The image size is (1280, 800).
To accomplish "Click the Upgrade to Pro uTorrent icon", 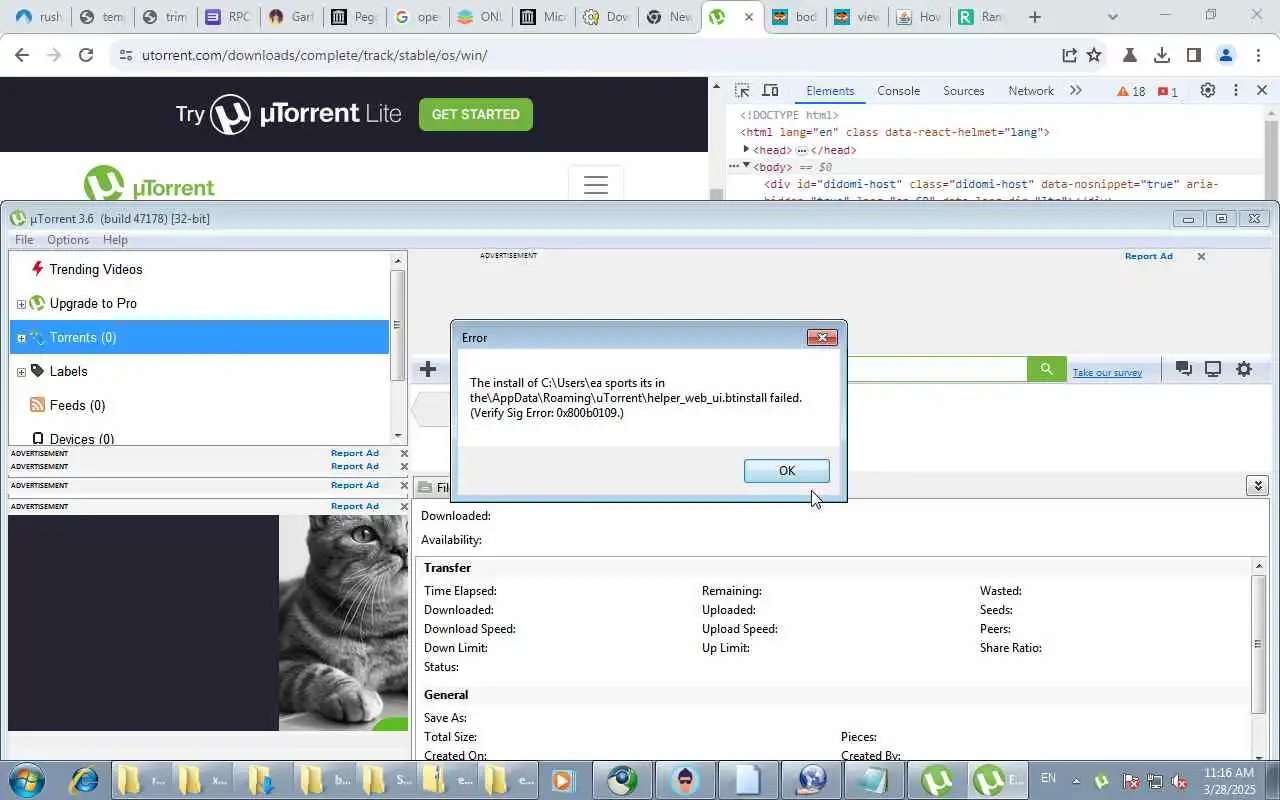I will (x=37, y=303).
